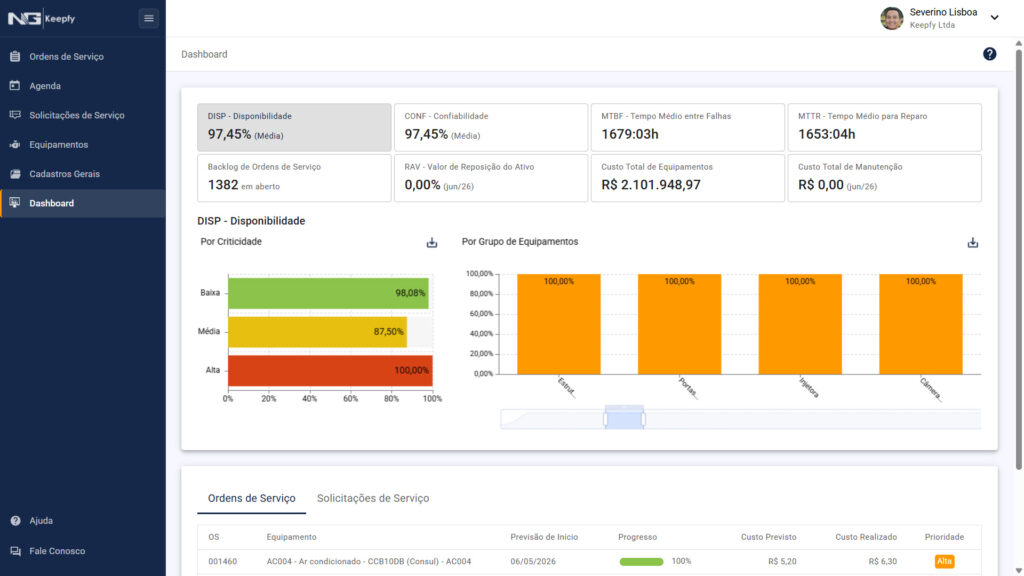Viewport: 1024px width, 576px height.
Task: Select the DISP - Disponibilidade card
Action: (x=294, y=127)
